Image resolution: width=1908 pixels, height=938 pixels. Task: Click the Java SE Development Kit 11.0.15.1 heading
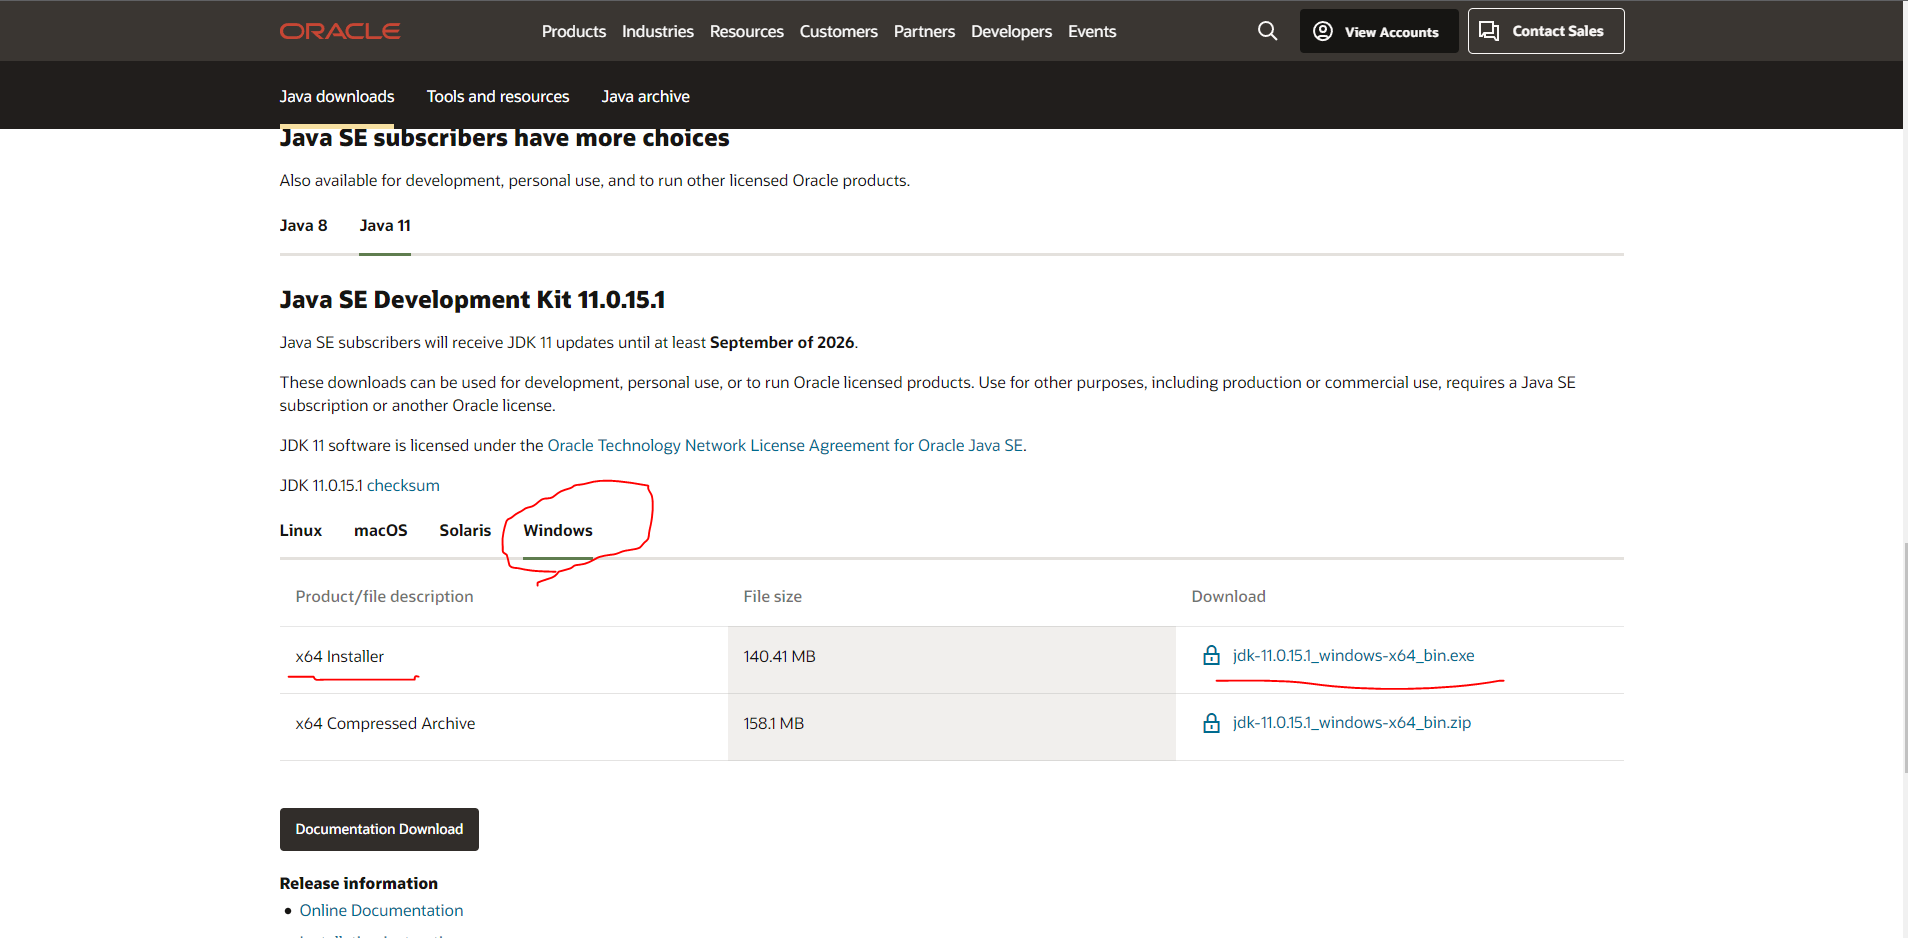click(472, 300)
